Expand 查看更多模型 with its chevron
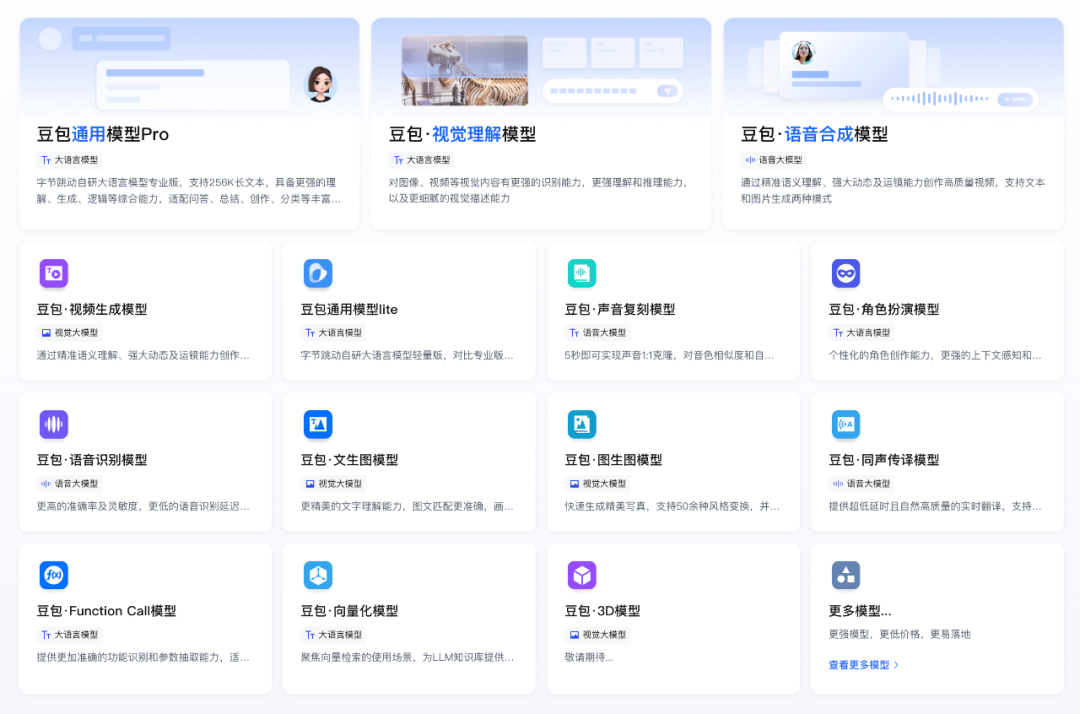Image resolution: width=1080 pixels, height=714 pixels. 864,662
